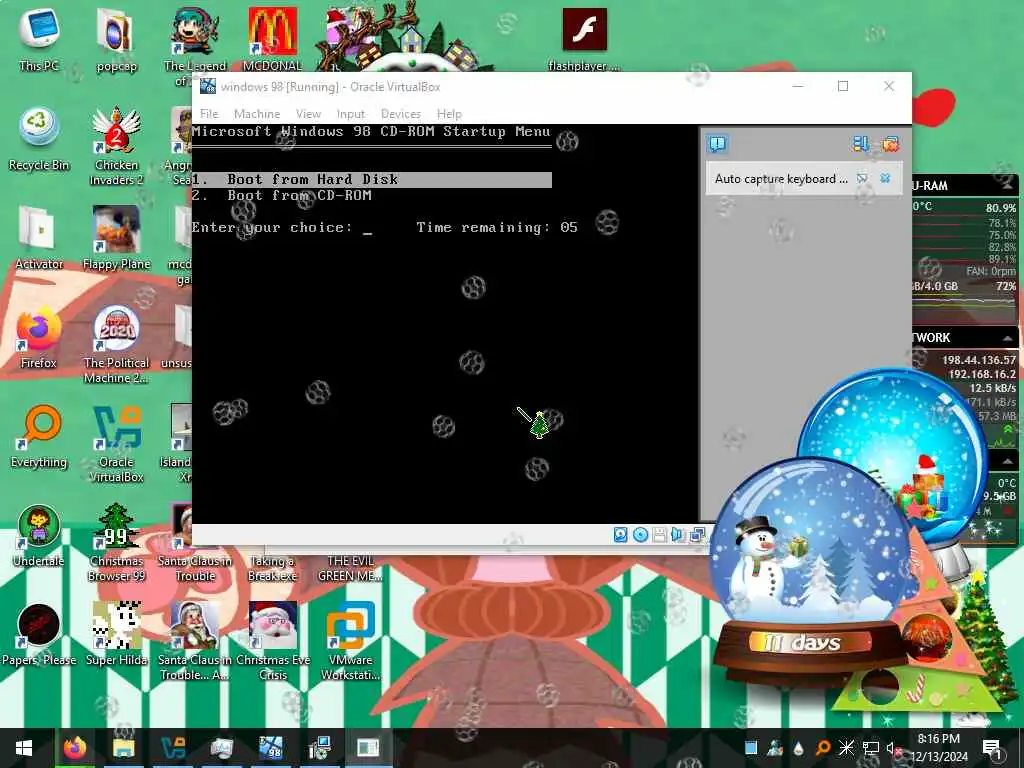
Task: Click the notification center speech-bubble icon in VirtualBox
Action: click(x=717, y=144)
